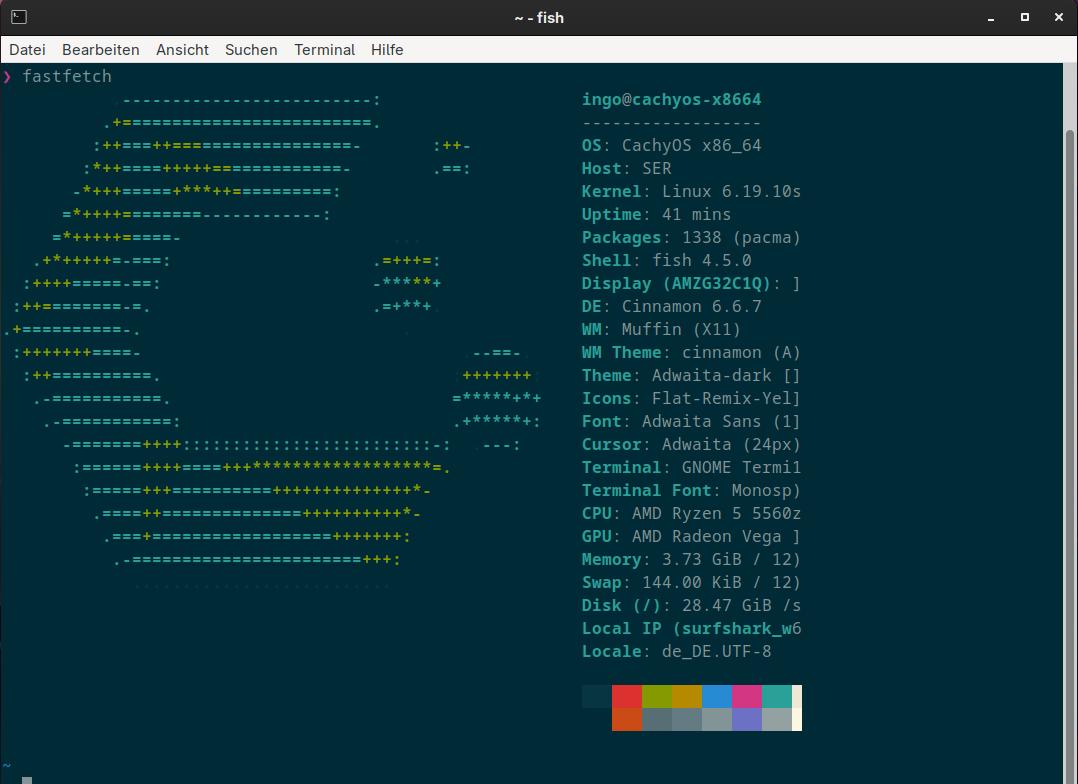Click the typed fastfetch command text
Image resolution: width=1078 pixels, height=784 pixels.
pyautogui.click(x=67, y=76)
